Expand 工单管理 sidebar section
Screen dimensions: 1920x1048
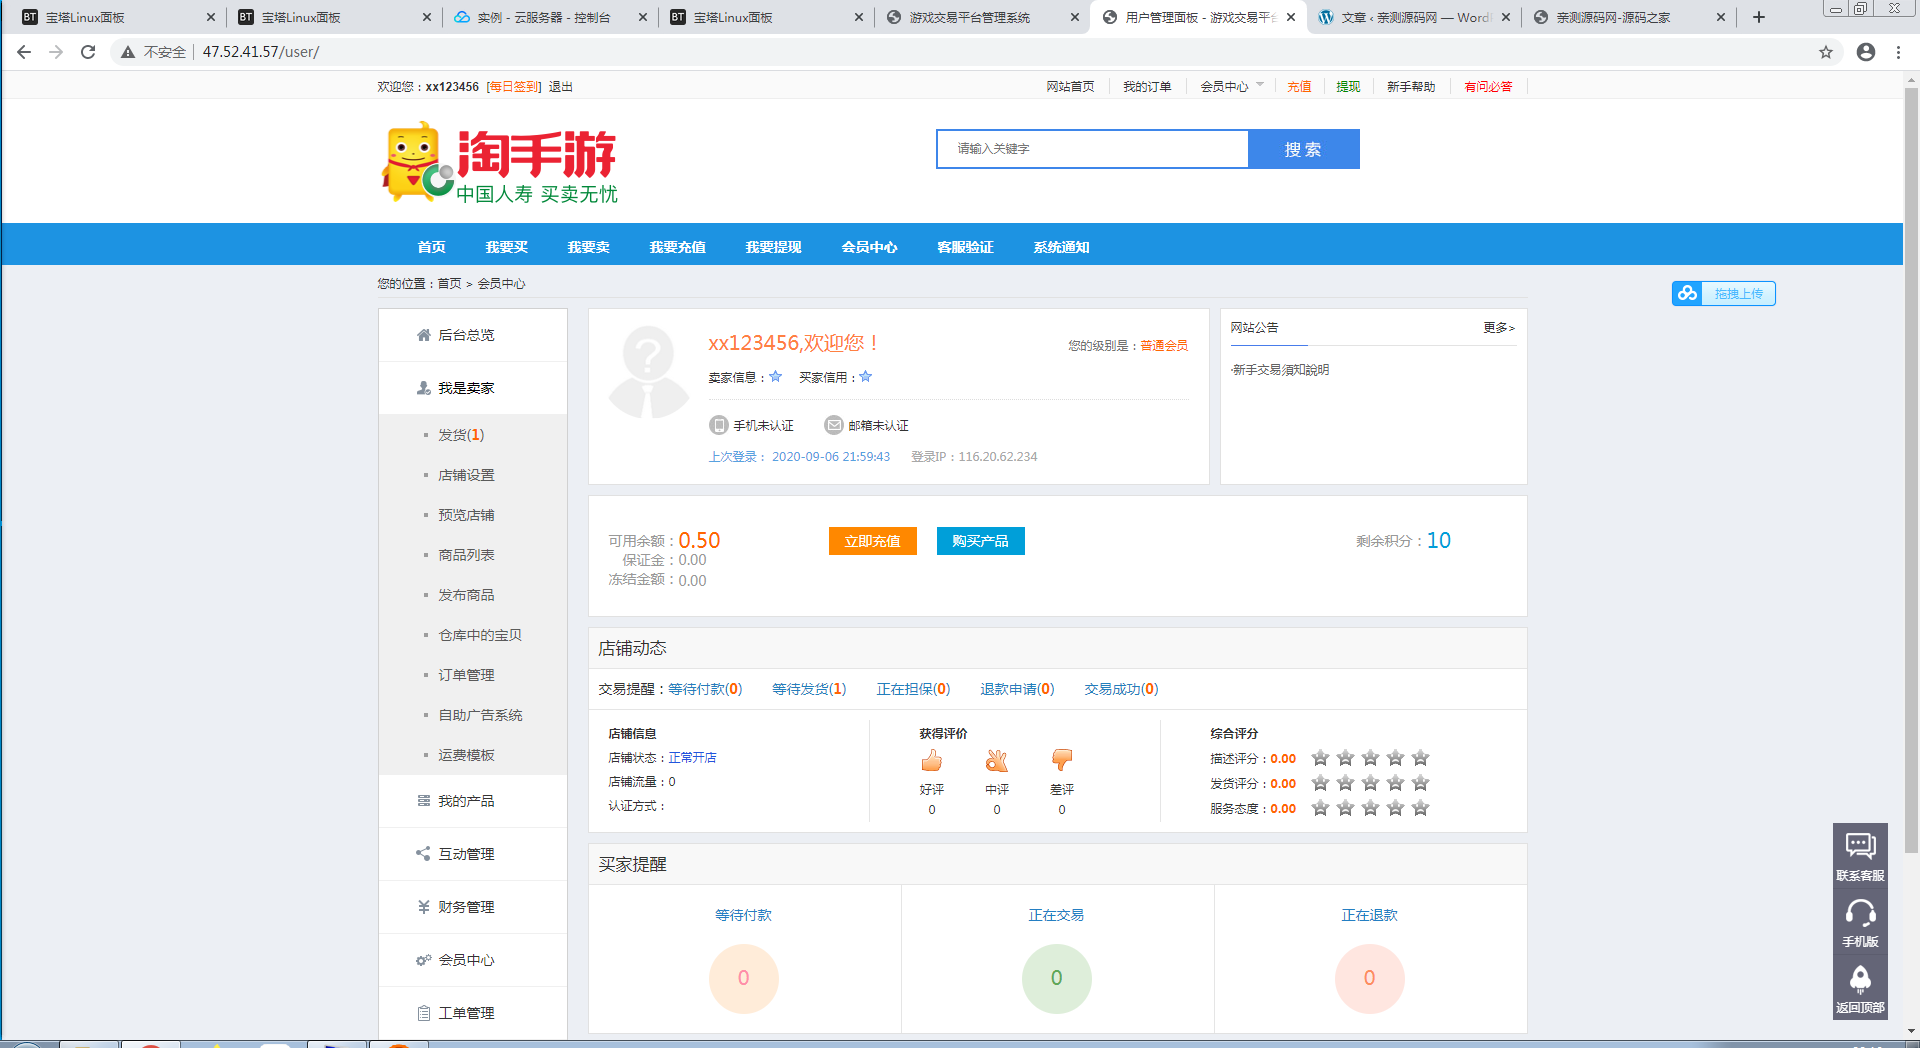(473, 1013)
